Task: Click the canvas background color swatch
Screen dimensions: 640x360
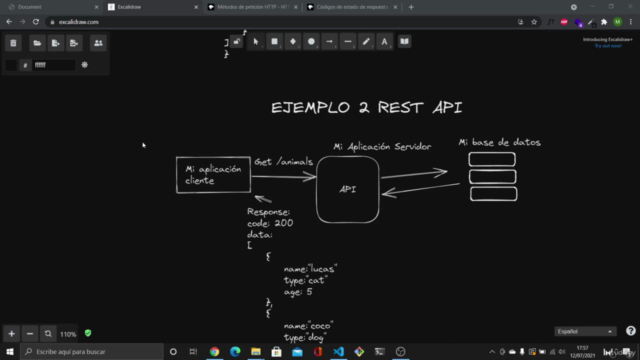Action: click(11, 65)
